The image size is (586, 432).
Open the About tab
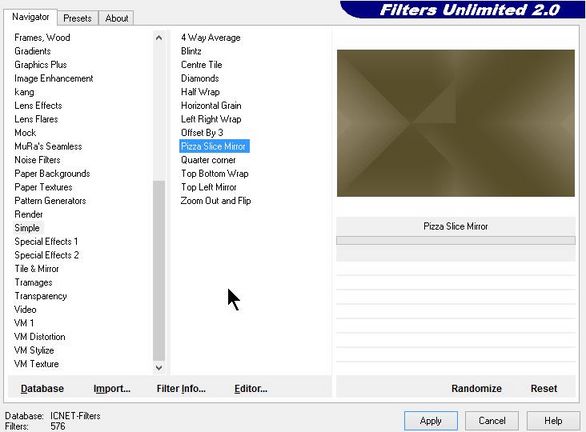[x=116, y=18]
